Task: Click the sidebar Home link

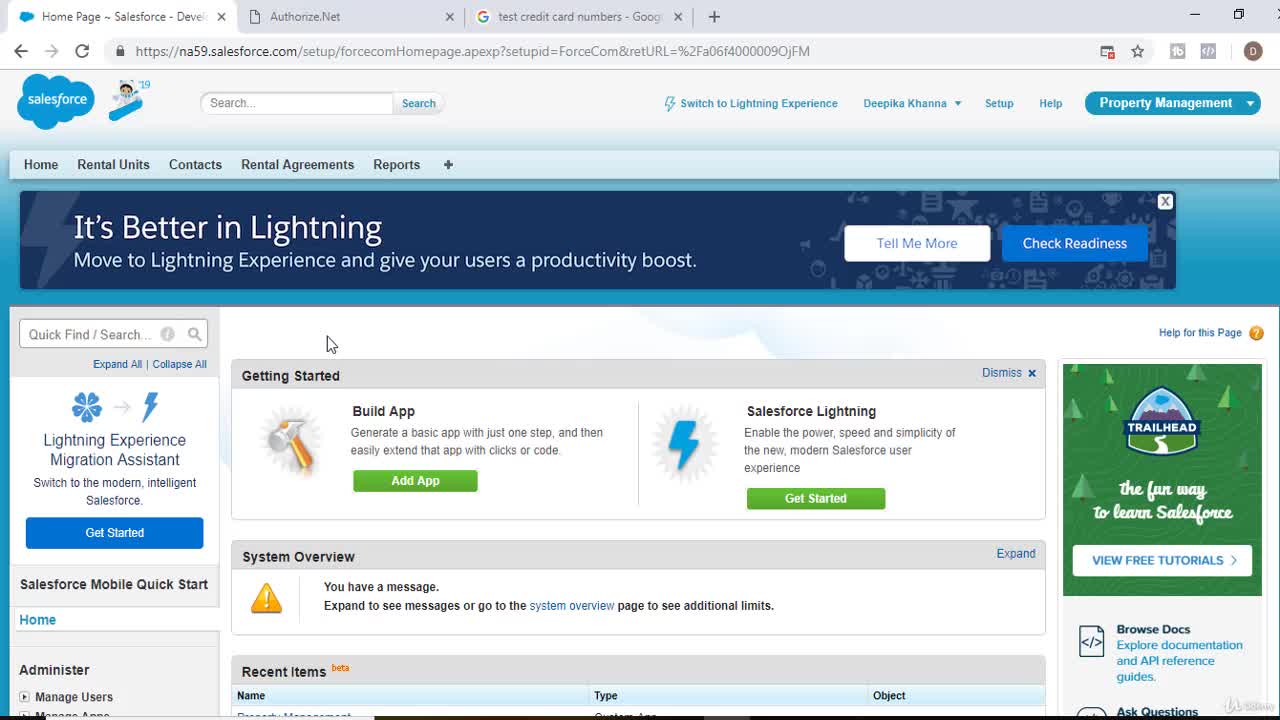Action: point(37,620)
